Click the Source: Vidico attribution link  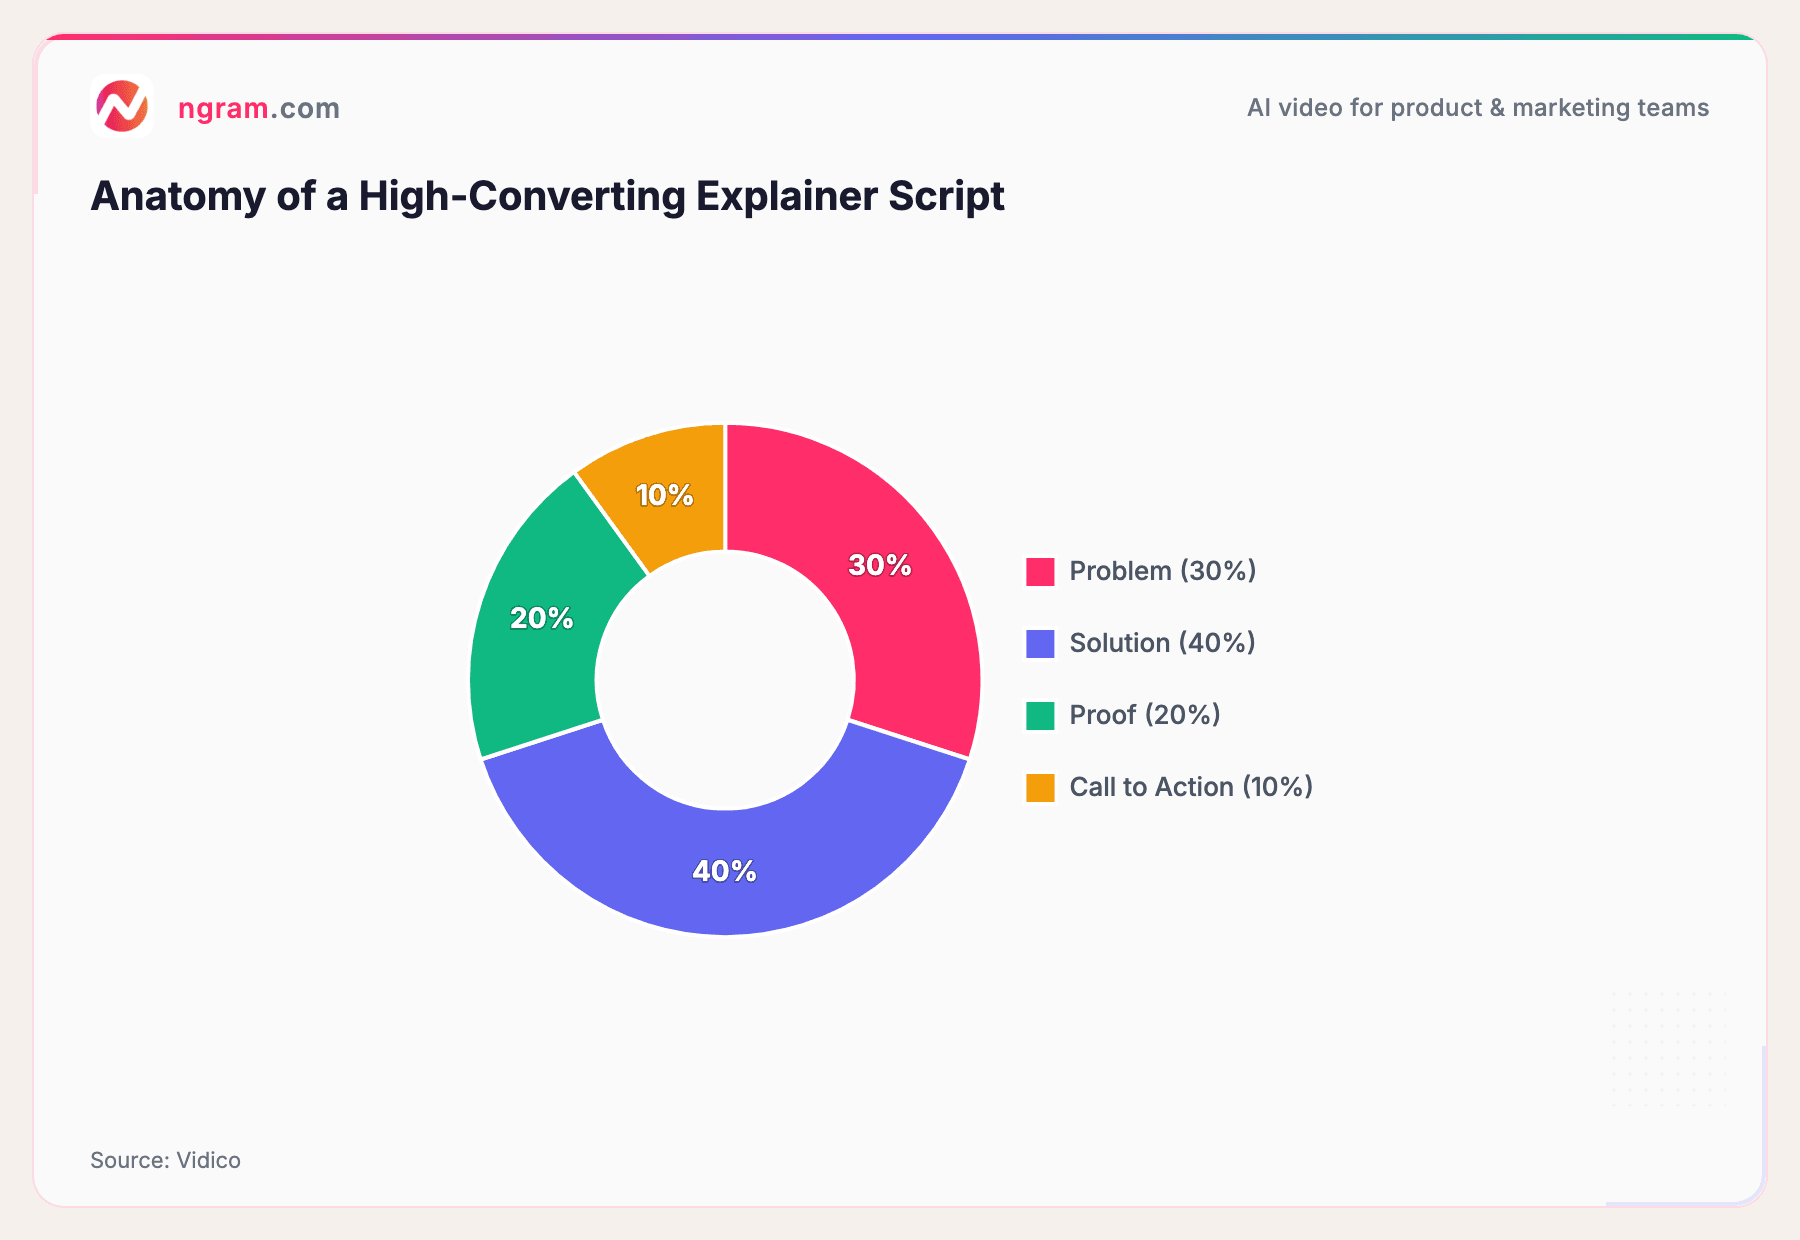[166, 1160]
